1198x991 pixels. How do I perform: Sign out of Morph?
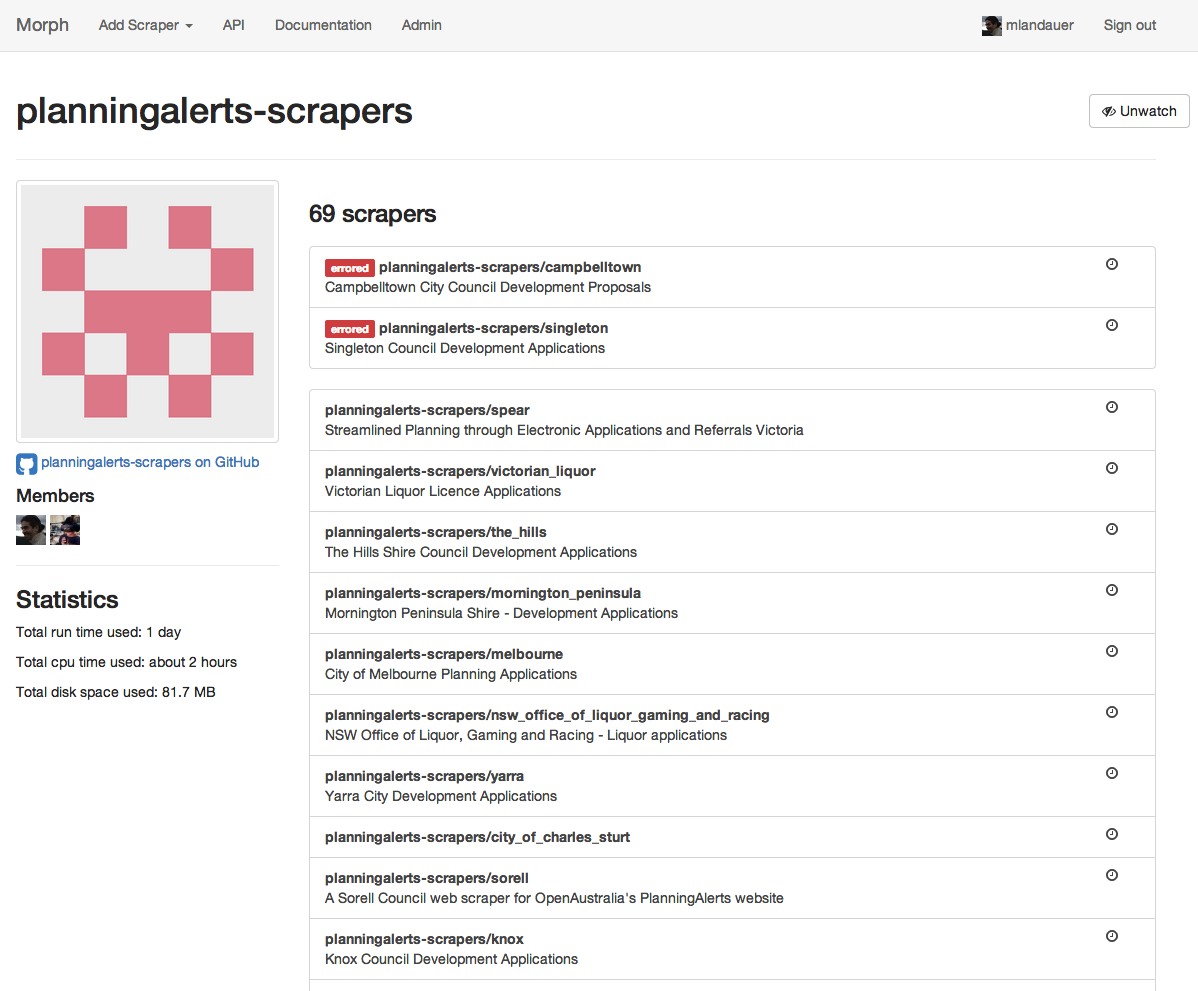point(1130,25)
